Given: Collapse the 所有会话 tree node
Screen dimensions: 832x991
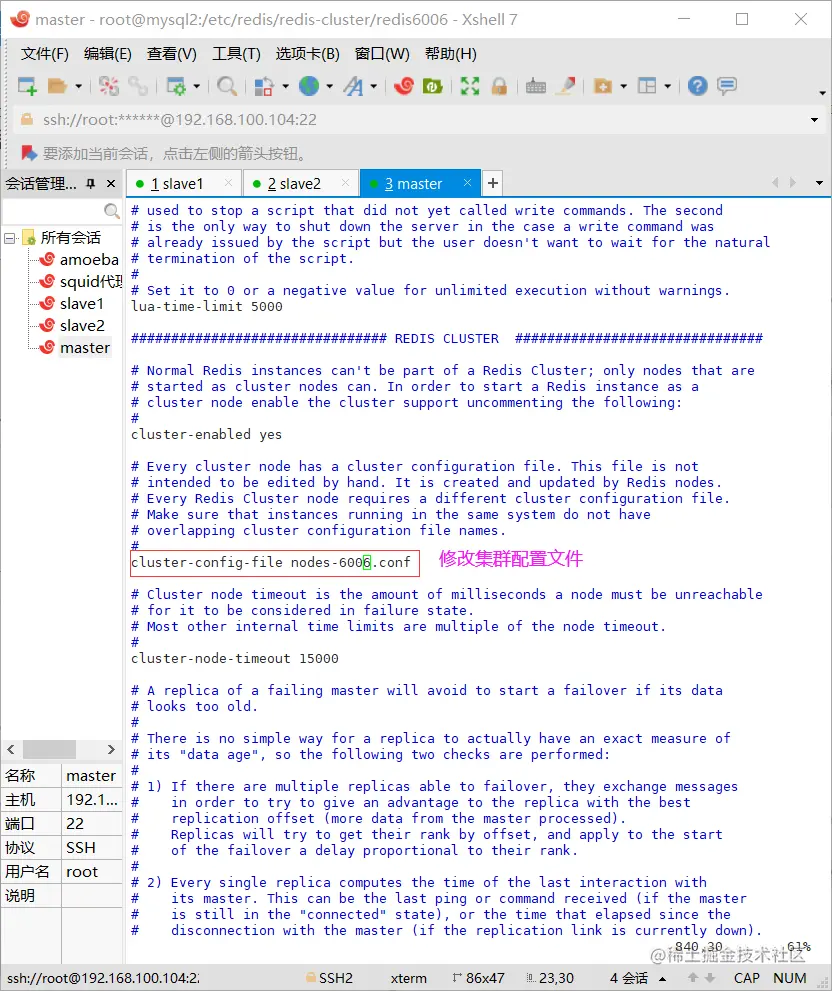Looking at the screenshot, I should point(9,238).
